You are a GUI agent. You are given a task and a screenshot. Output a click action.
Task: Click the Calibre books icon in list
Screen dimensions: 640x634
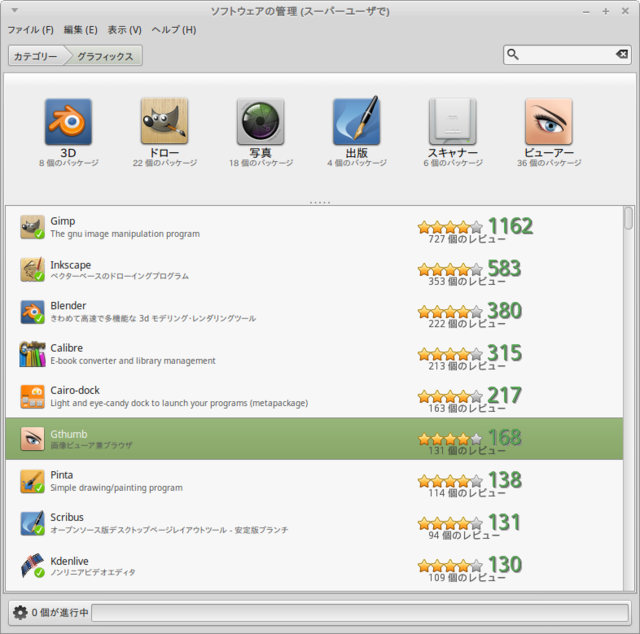(32, 354)
